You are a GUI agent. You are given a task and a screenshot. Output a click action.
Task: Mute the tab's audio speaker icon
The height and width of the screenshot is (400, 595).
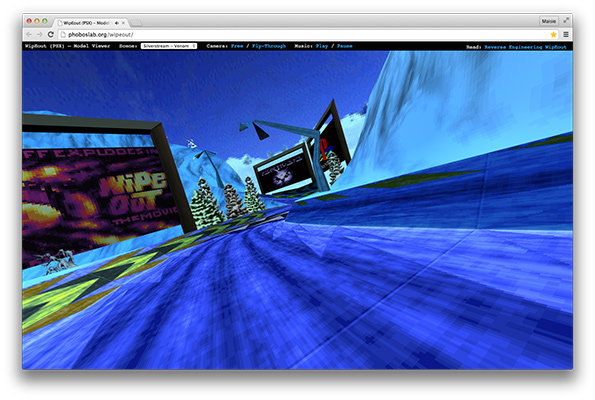coord(116,23)
